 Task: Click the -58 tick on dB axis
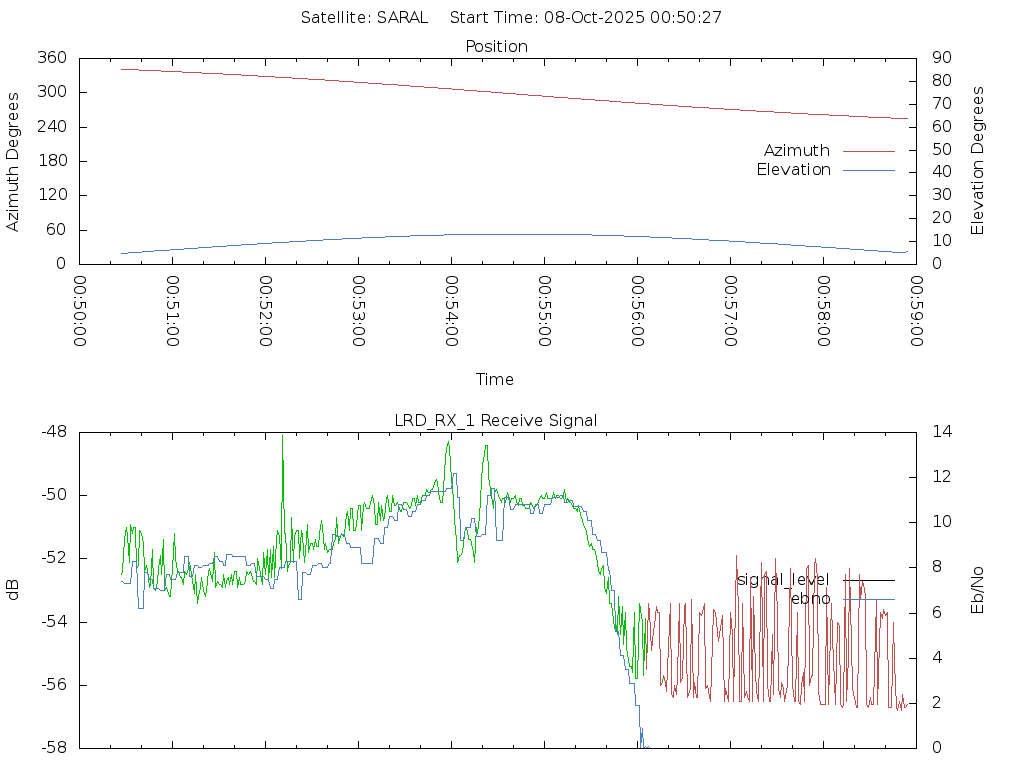click(52, 747)
